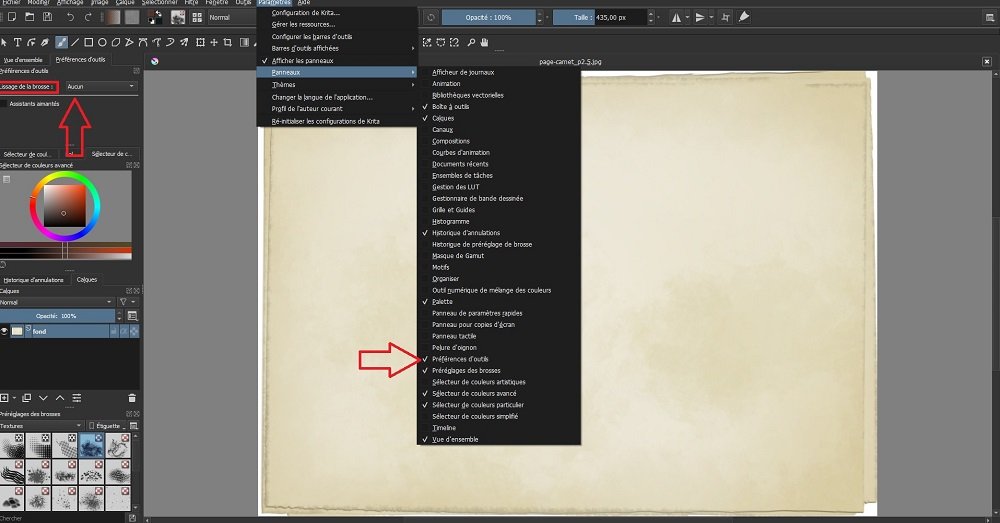Open the layer blending mode 'Normal' dropdown
The image size is (1000, 523).
[56, 302]
